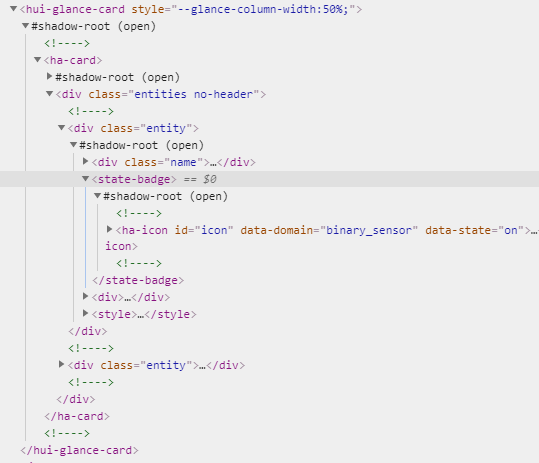Collapse the div class entities no-header node
The height and width of the screenshot is (463, 539).
tap(50, 93)
